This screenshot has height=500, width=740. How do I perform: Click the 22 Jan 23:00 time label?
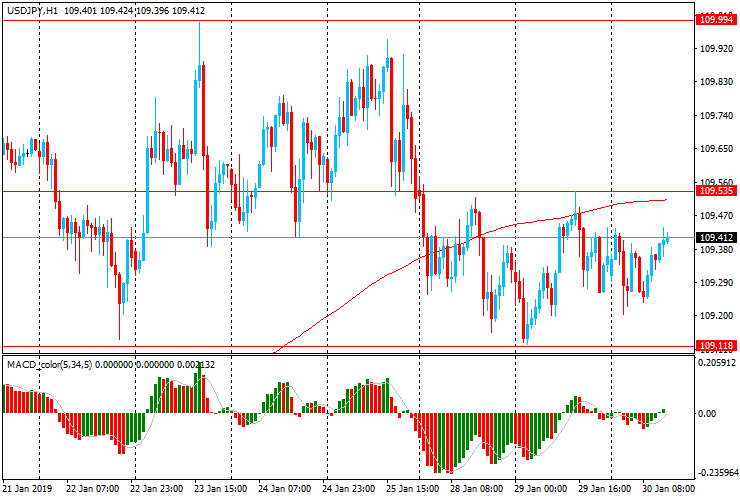click(x=155, y=490)
